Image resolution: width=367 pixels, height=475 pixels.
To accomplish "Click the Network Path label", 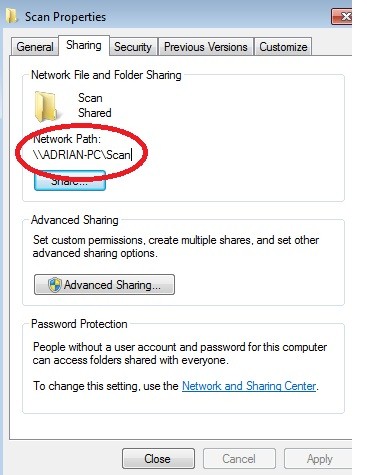I will (67, 139).
